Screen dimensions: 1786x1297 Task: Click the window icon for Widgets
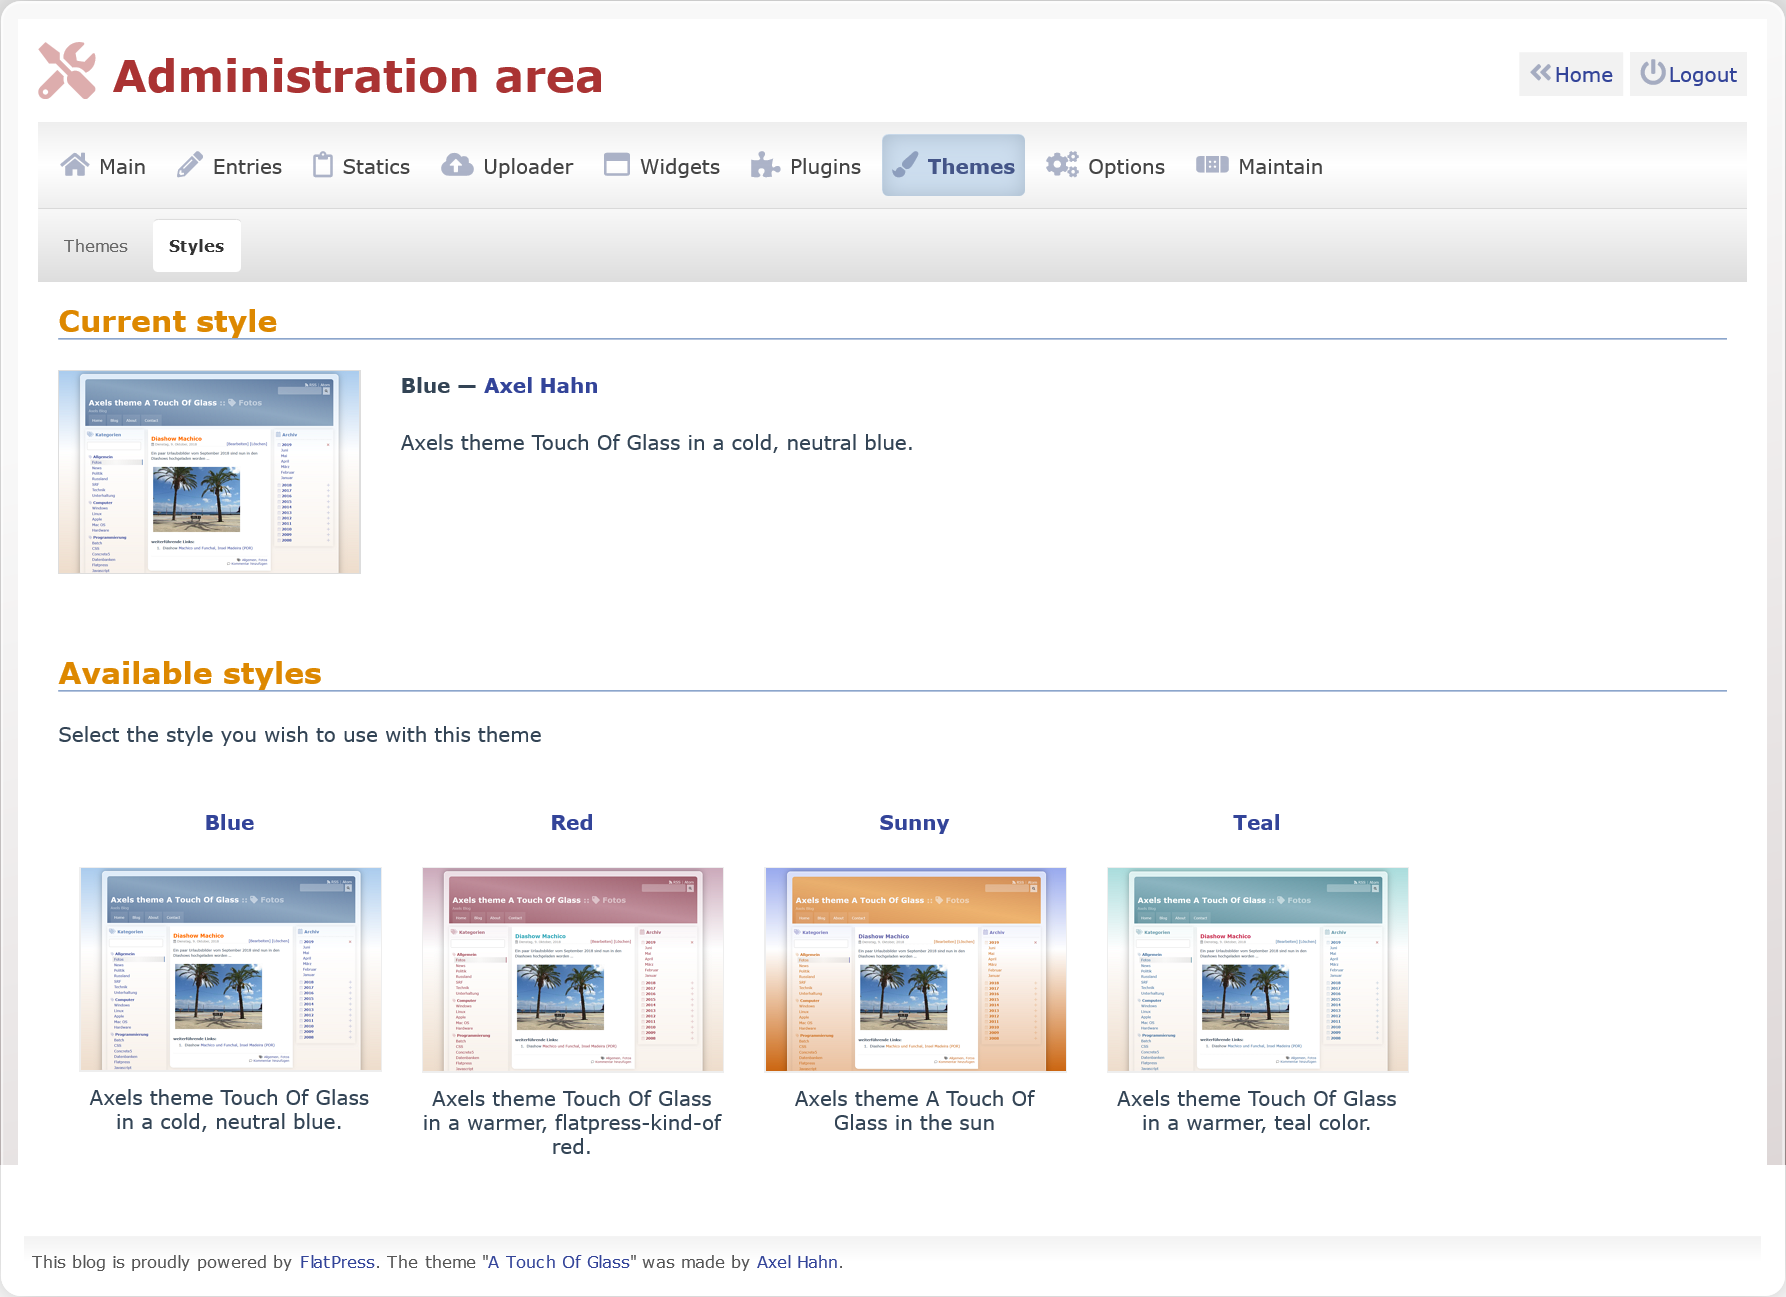coord(617,165)
